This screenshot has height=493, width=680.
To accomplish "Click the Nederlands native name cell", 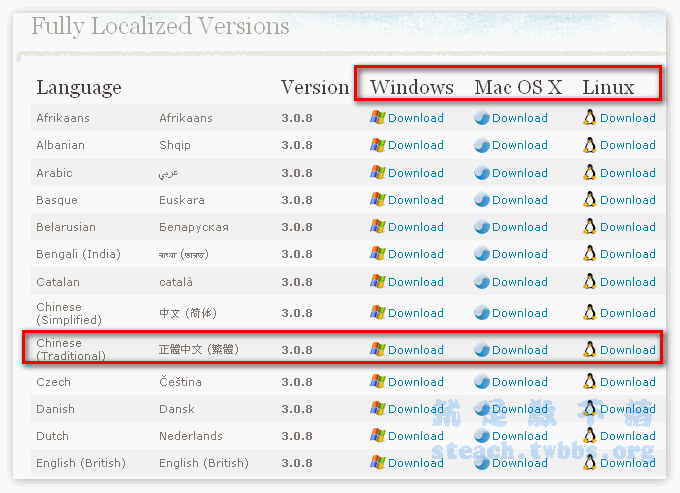I will pos(191,436).
